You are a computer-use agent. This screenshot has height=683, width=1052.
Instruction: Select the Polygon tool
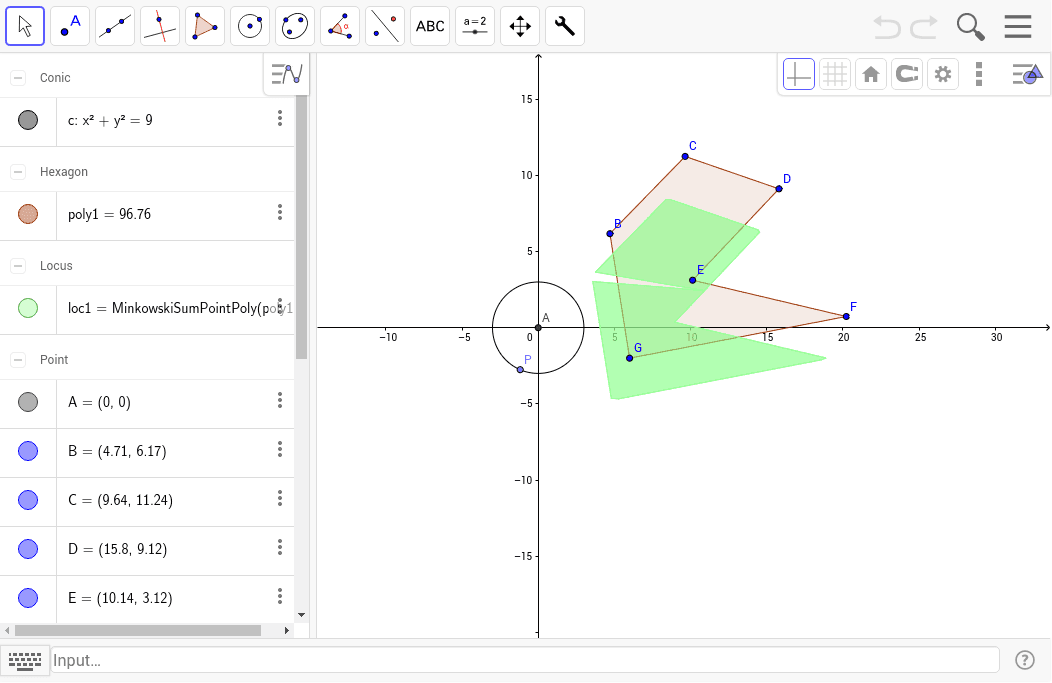[204, 25]
